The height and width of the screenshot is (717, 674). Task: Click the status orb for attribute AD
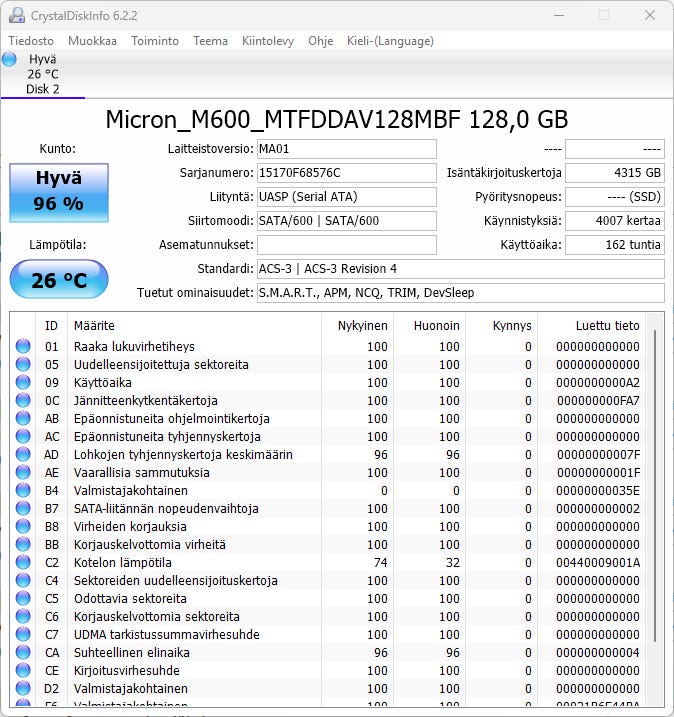(23, 455)
